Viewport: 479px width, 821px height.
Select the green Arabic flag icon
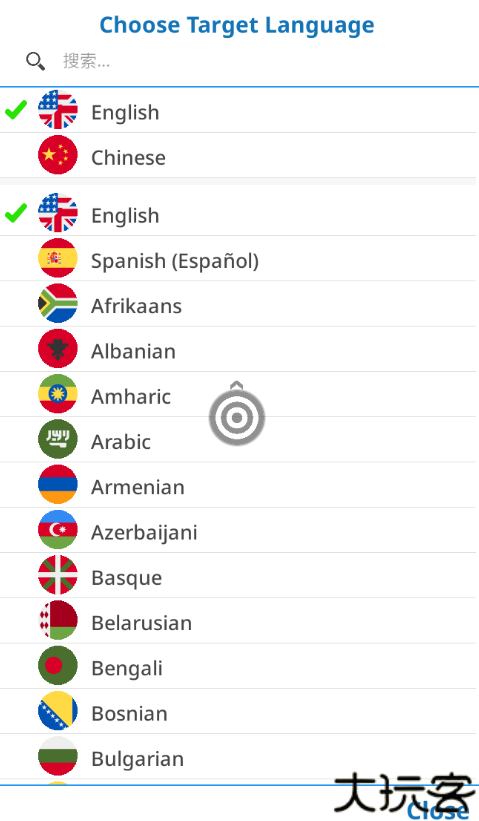tap(58, 439)
